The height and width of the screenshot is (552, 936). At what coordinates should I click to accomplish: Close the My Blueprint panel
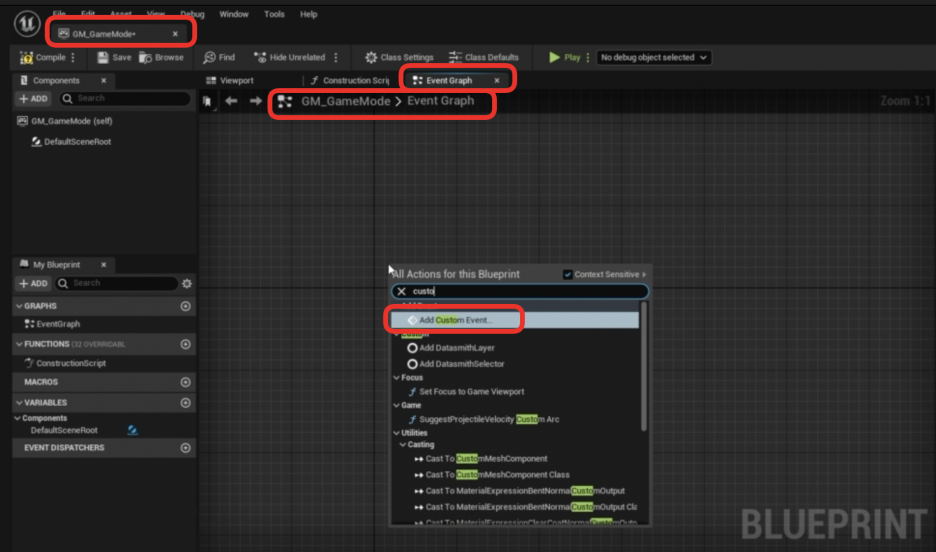point(103,264)
